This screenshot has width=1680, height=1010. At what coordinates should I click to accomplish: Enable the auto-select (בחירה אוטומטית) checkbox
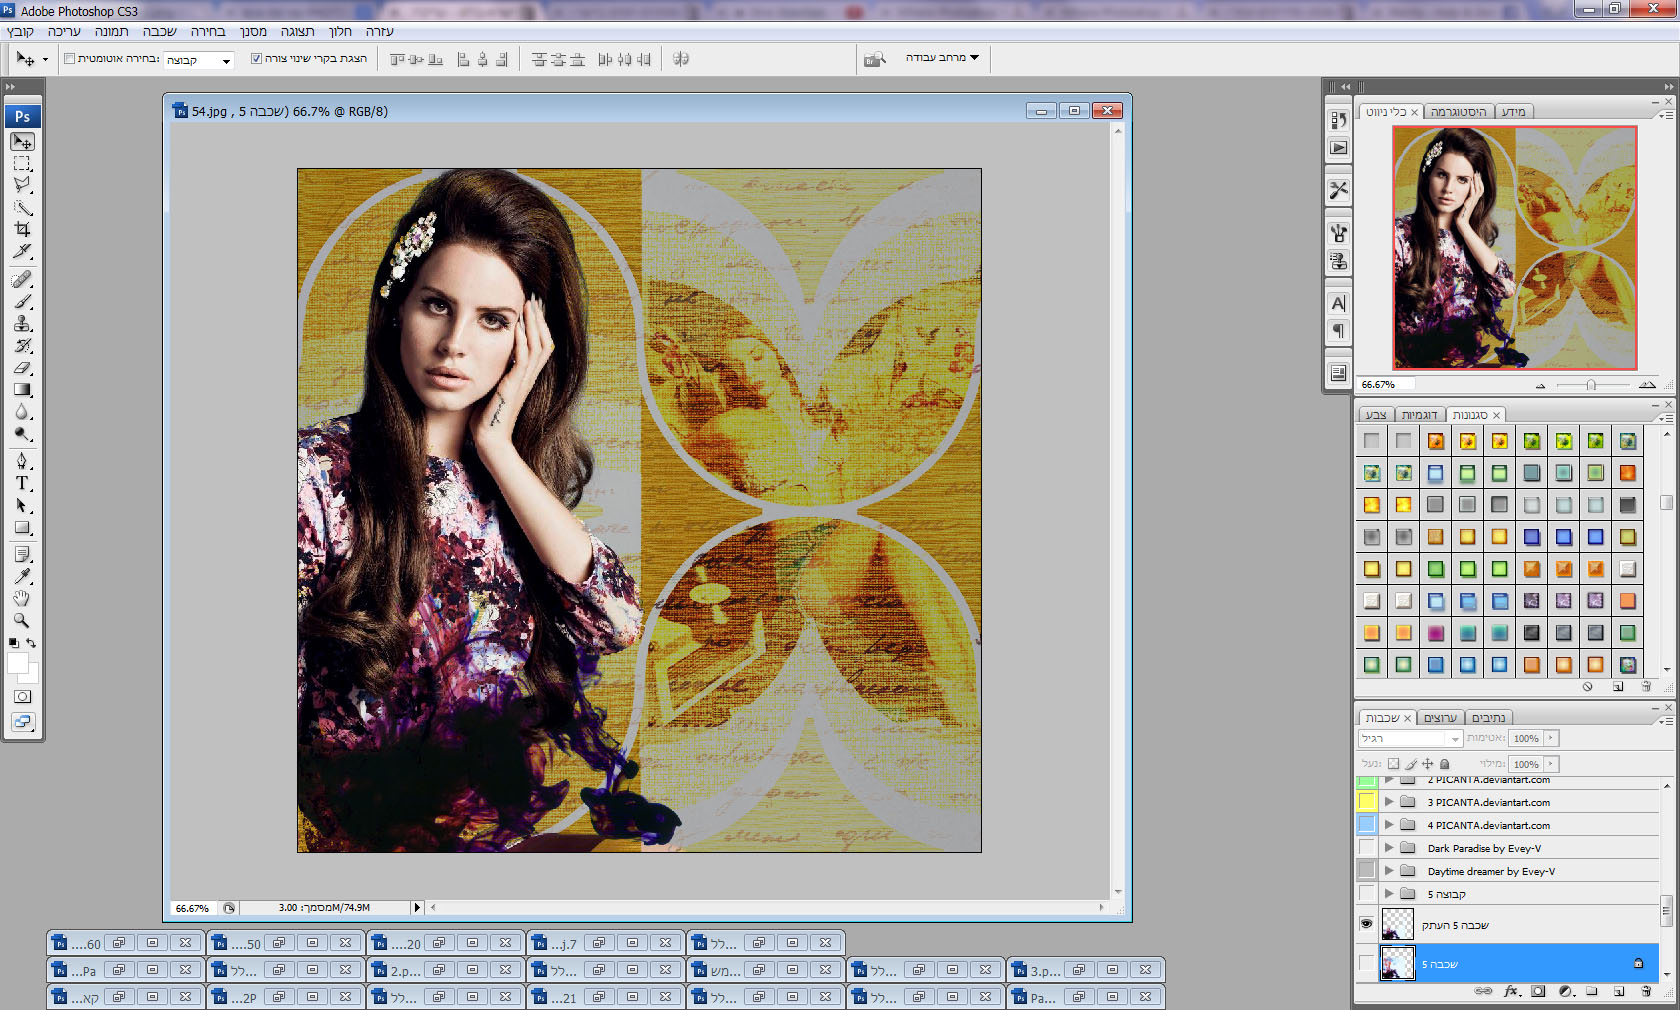[x=70, y=59]
